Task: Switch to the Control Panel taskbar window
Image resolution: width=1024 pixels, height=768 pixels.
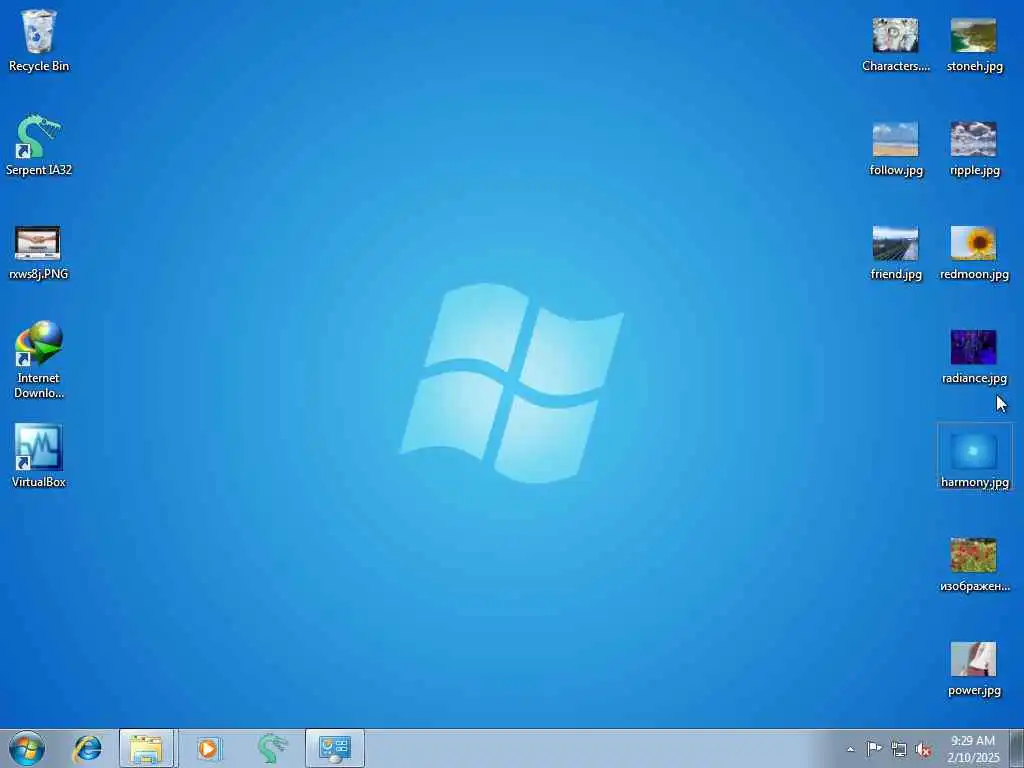Action: (334, 748)
